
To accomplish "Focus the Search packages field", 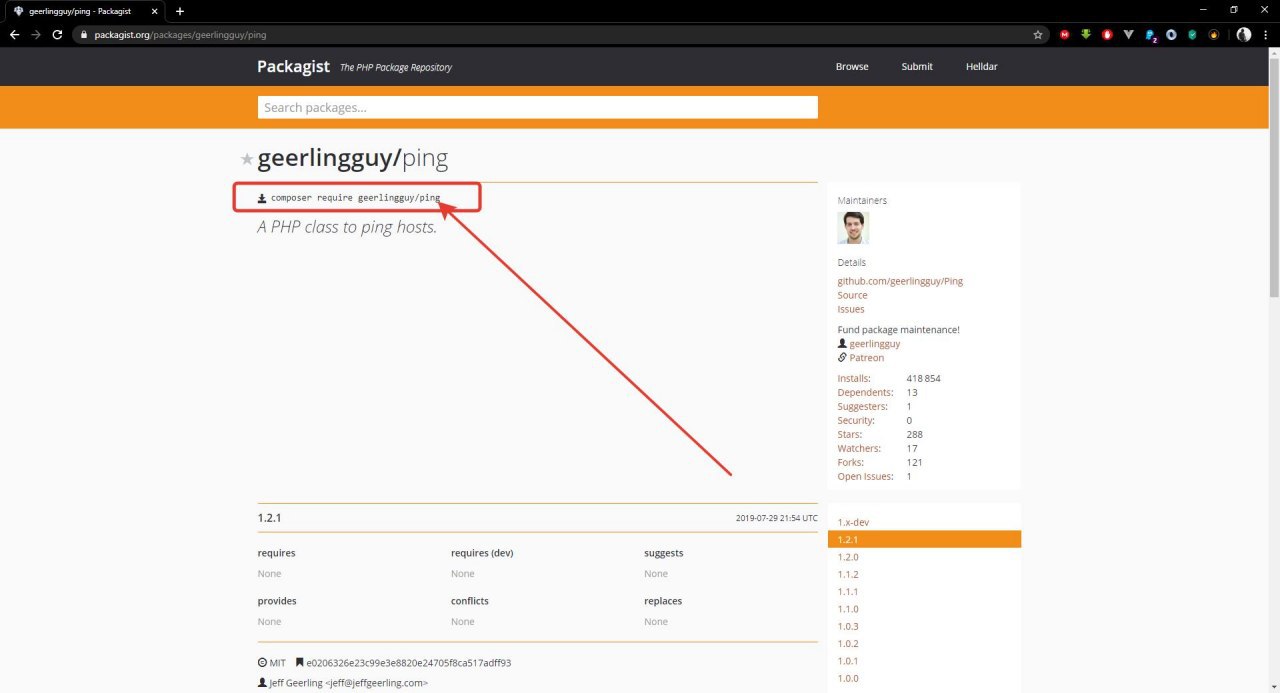I will (538, 107).
